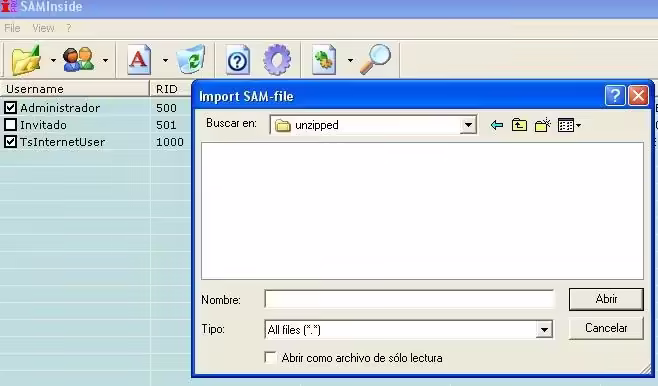Close the Import SAM-file dialog
This screenshot has height=386, width=658.
pyautogui.click(x=638, y=96)
